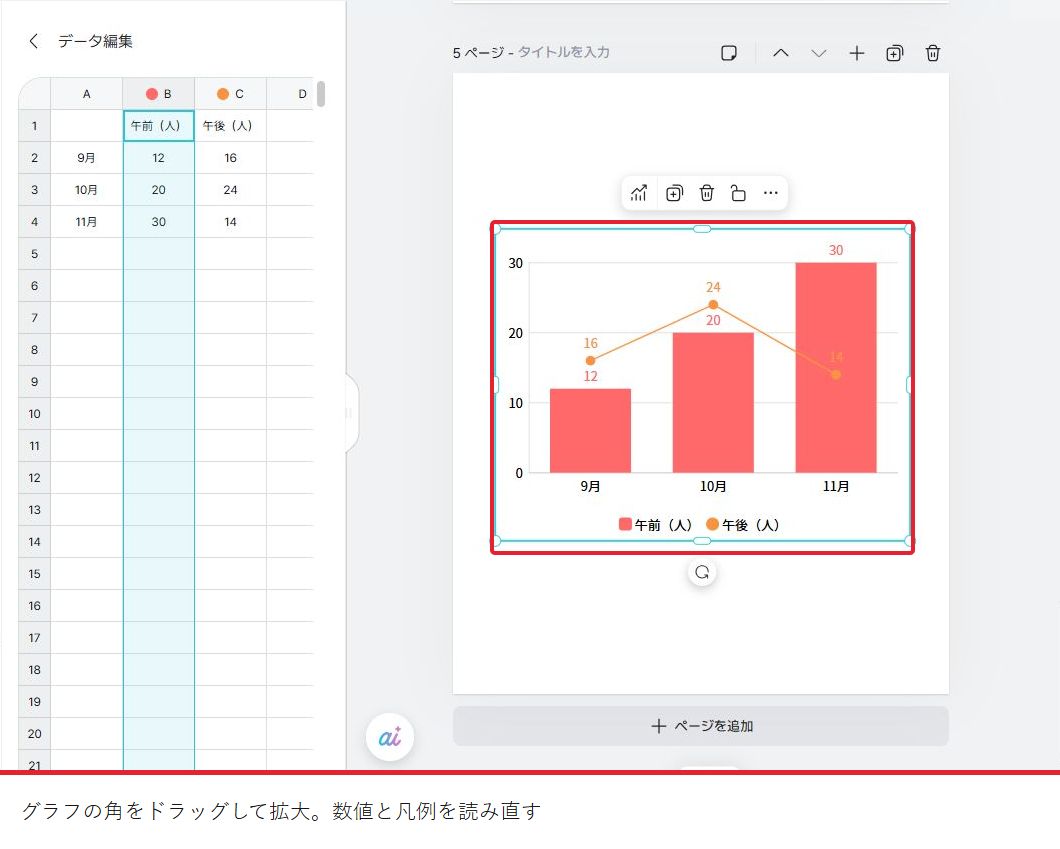Click the orange point labeled 16
The width and height of the screenshot is (1060, 849).
click(x=590, y=361)
